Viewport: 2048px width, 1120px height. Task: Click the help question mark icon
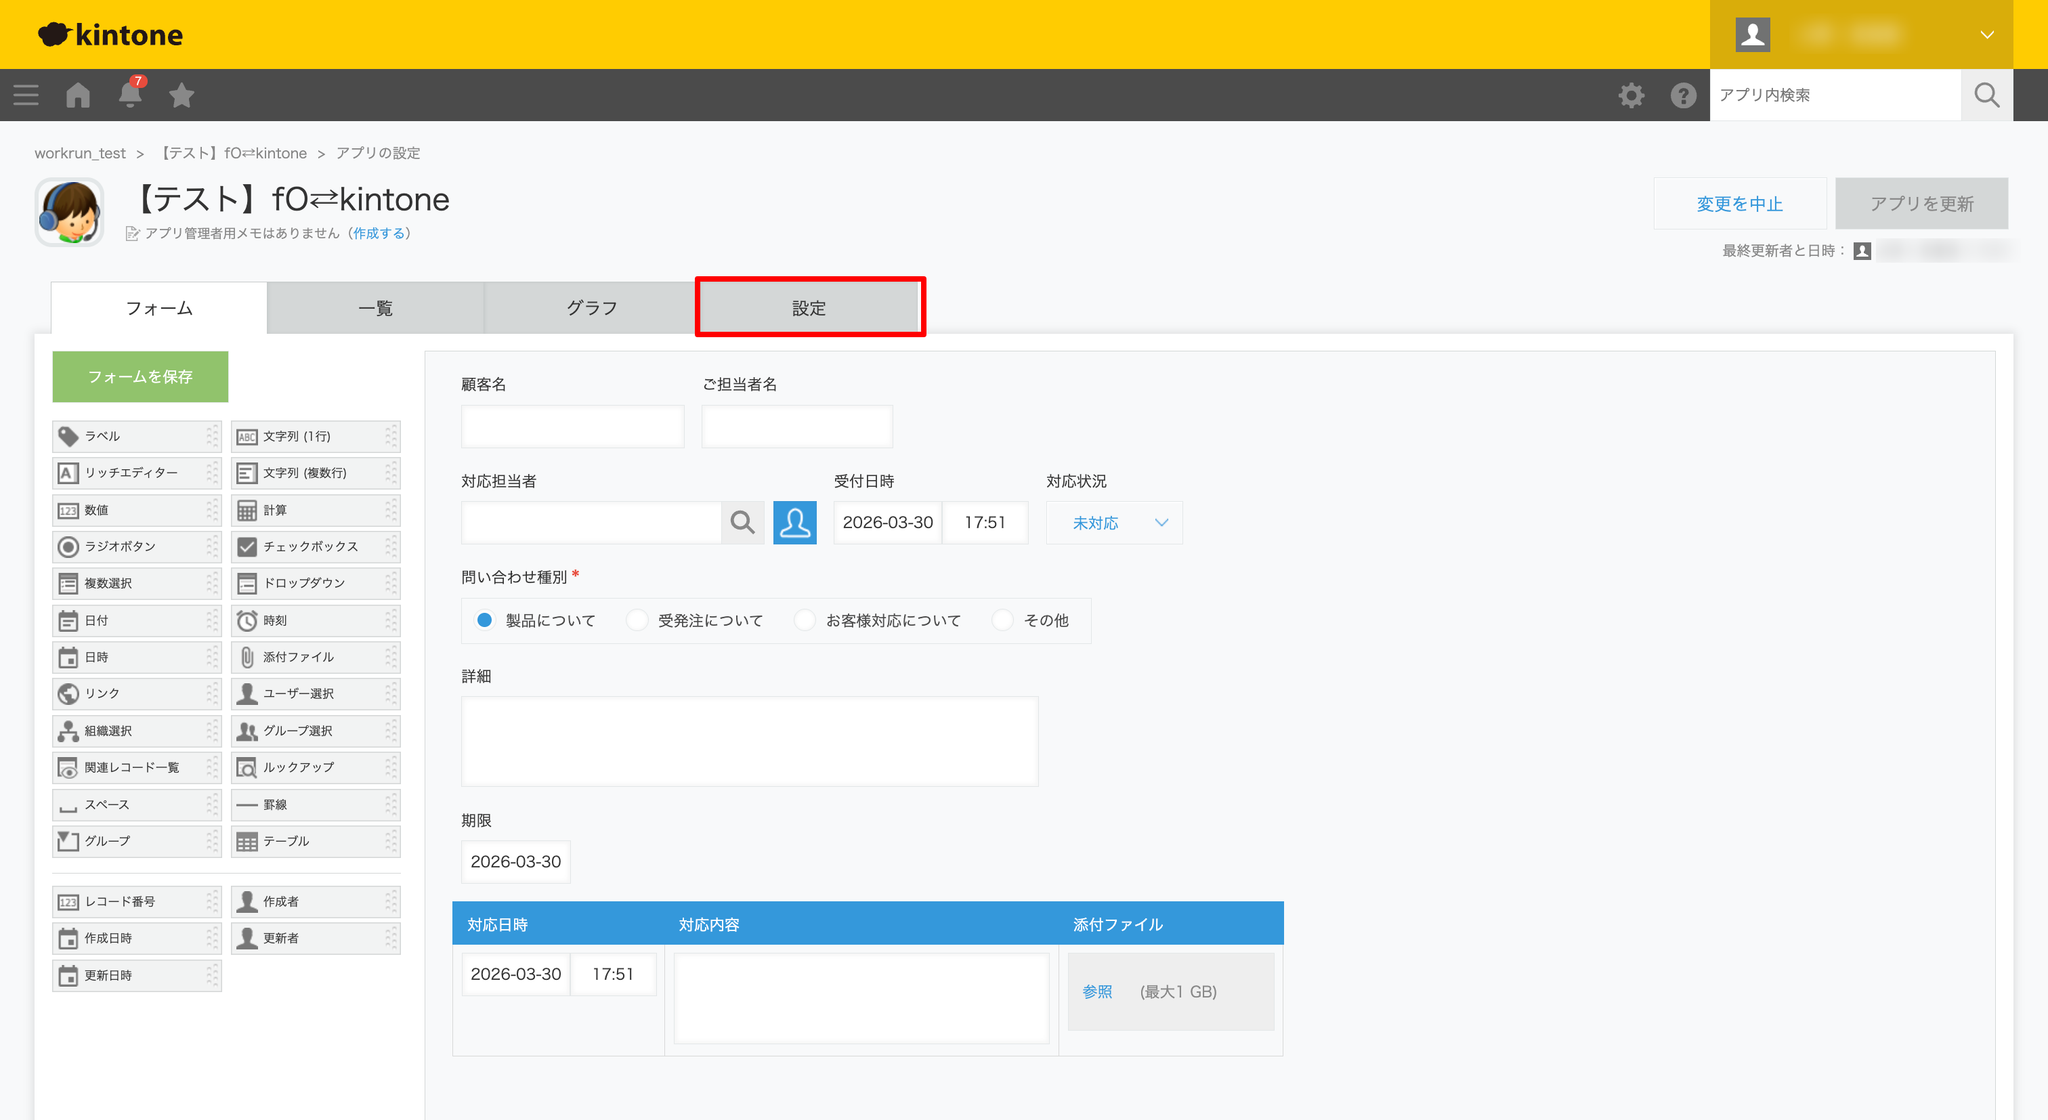click(1683, 95)
